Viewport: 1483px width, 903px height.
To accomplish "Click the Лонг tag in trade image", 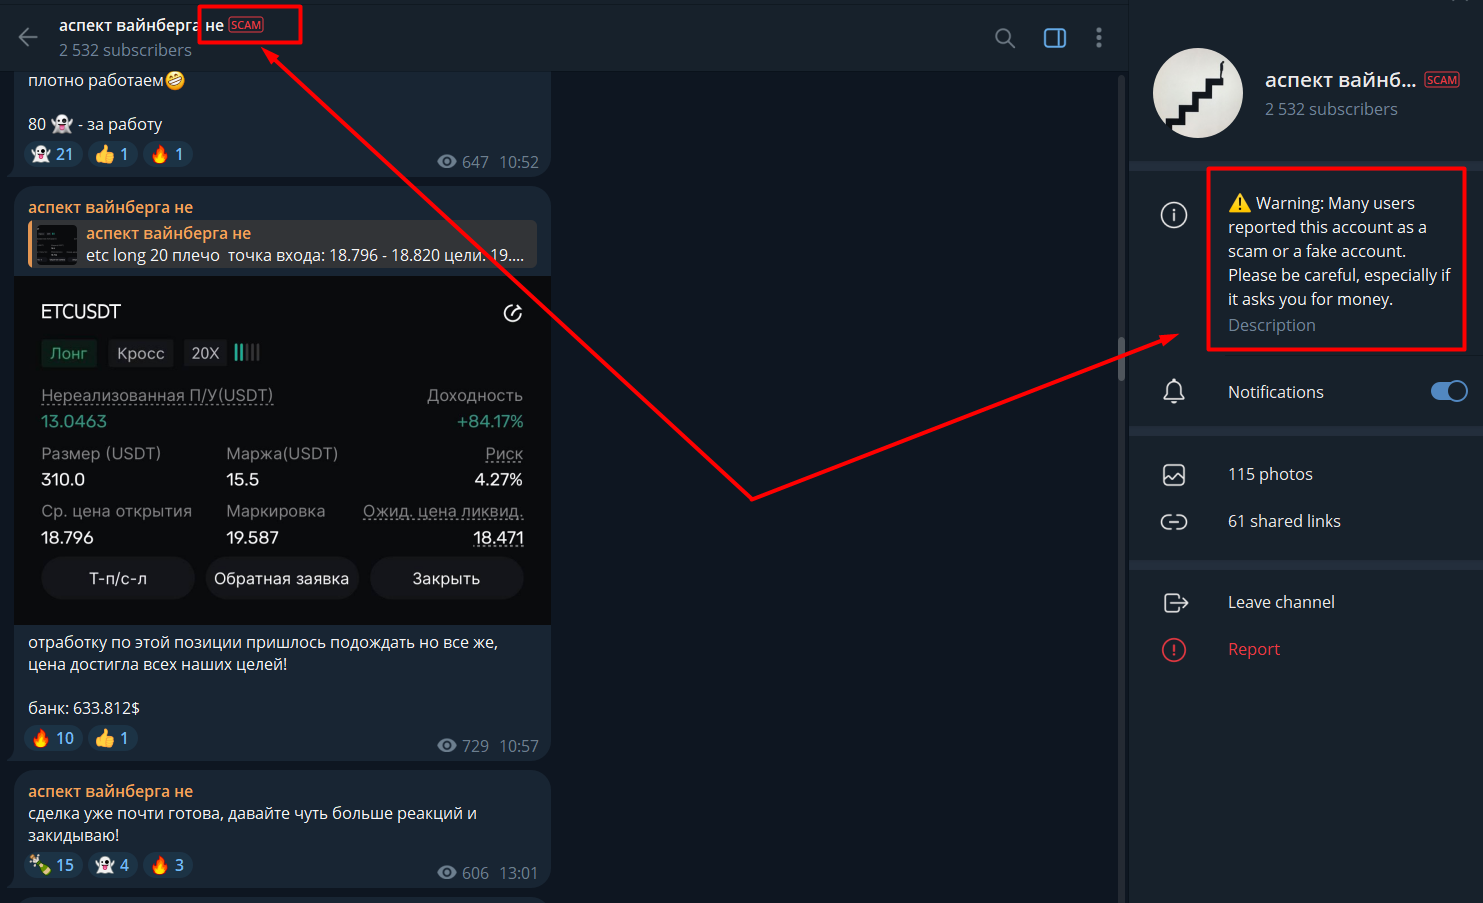I will (69, 353).
